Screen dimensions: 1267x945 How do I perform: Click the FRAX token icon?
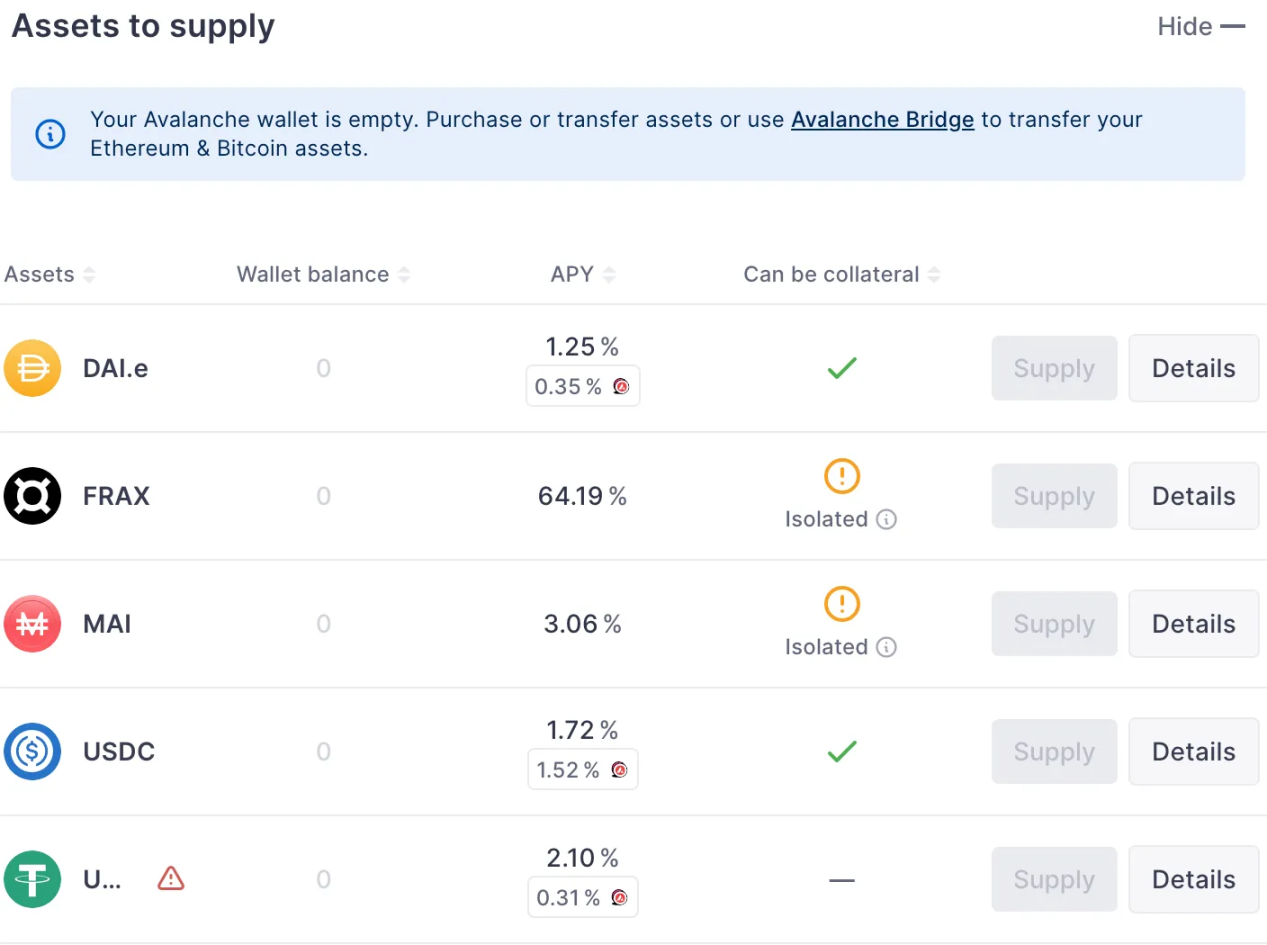tap(33, 496)
